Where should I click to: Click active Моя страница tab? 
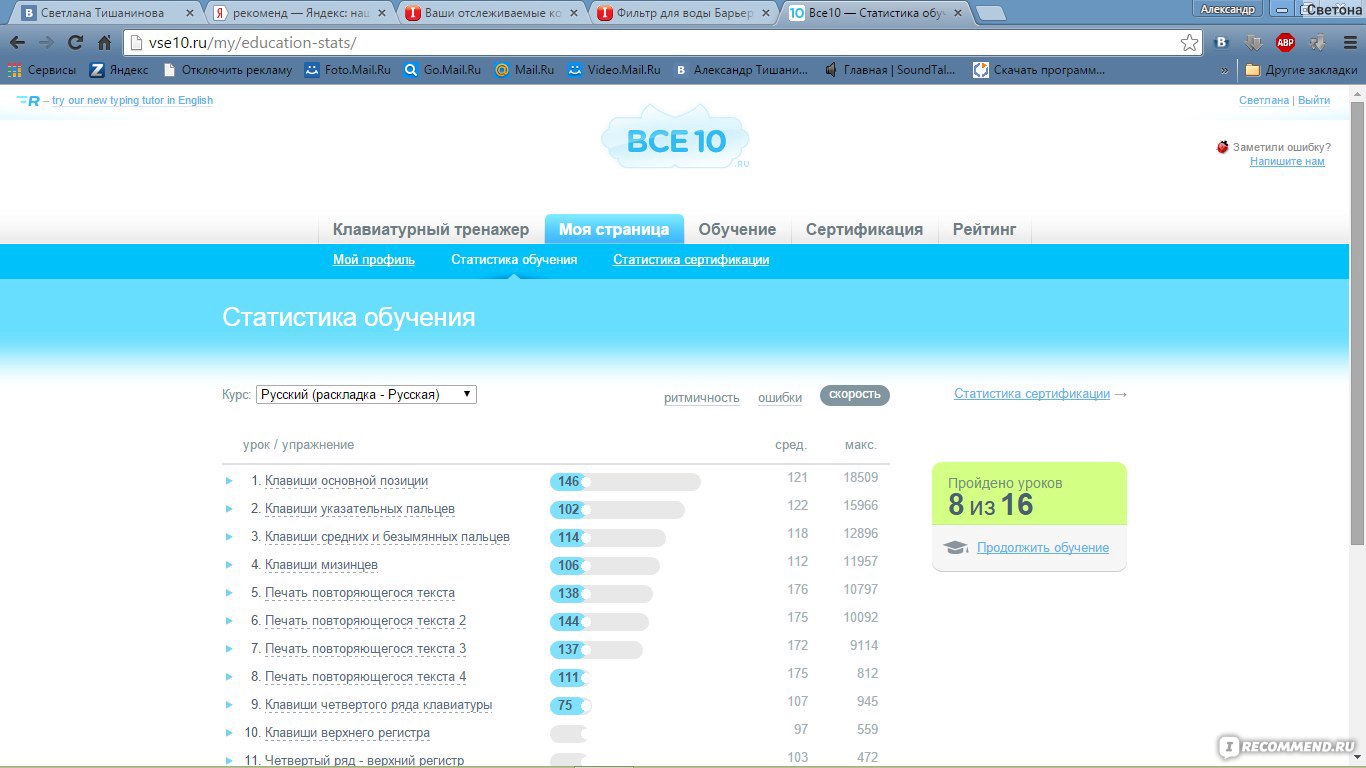tap(614, 229)
